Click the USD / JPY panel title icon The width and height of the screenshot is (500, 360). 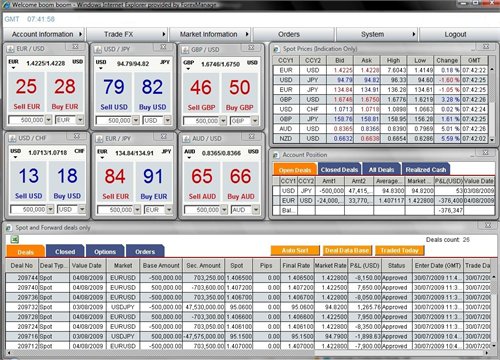pos(98,50)
